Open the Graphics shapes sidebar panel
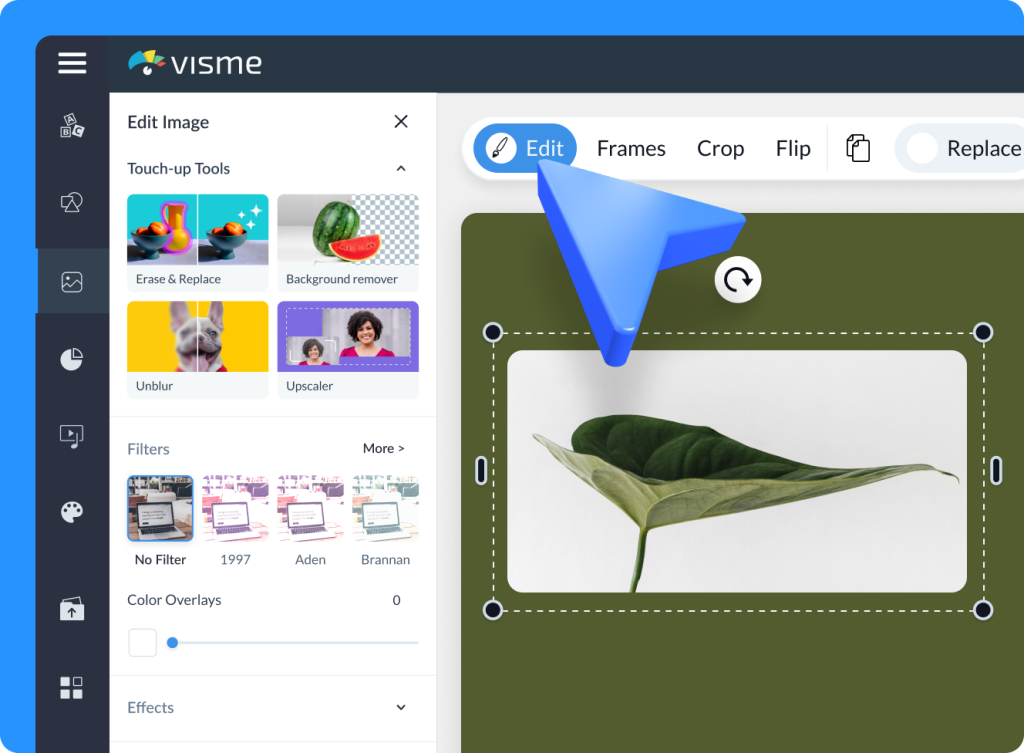Image resolution: width=1024 pixels, height=753 pixels. point(71,203)
